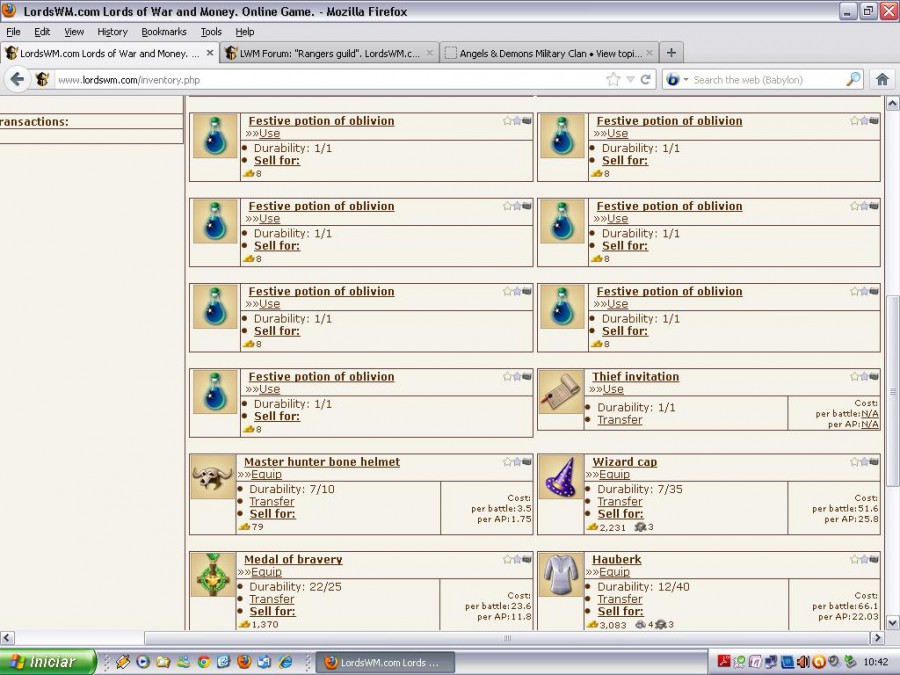Reload the current page
Image resolution: width=900 pixels, height=675 pixels.
(x=645, y=79)
